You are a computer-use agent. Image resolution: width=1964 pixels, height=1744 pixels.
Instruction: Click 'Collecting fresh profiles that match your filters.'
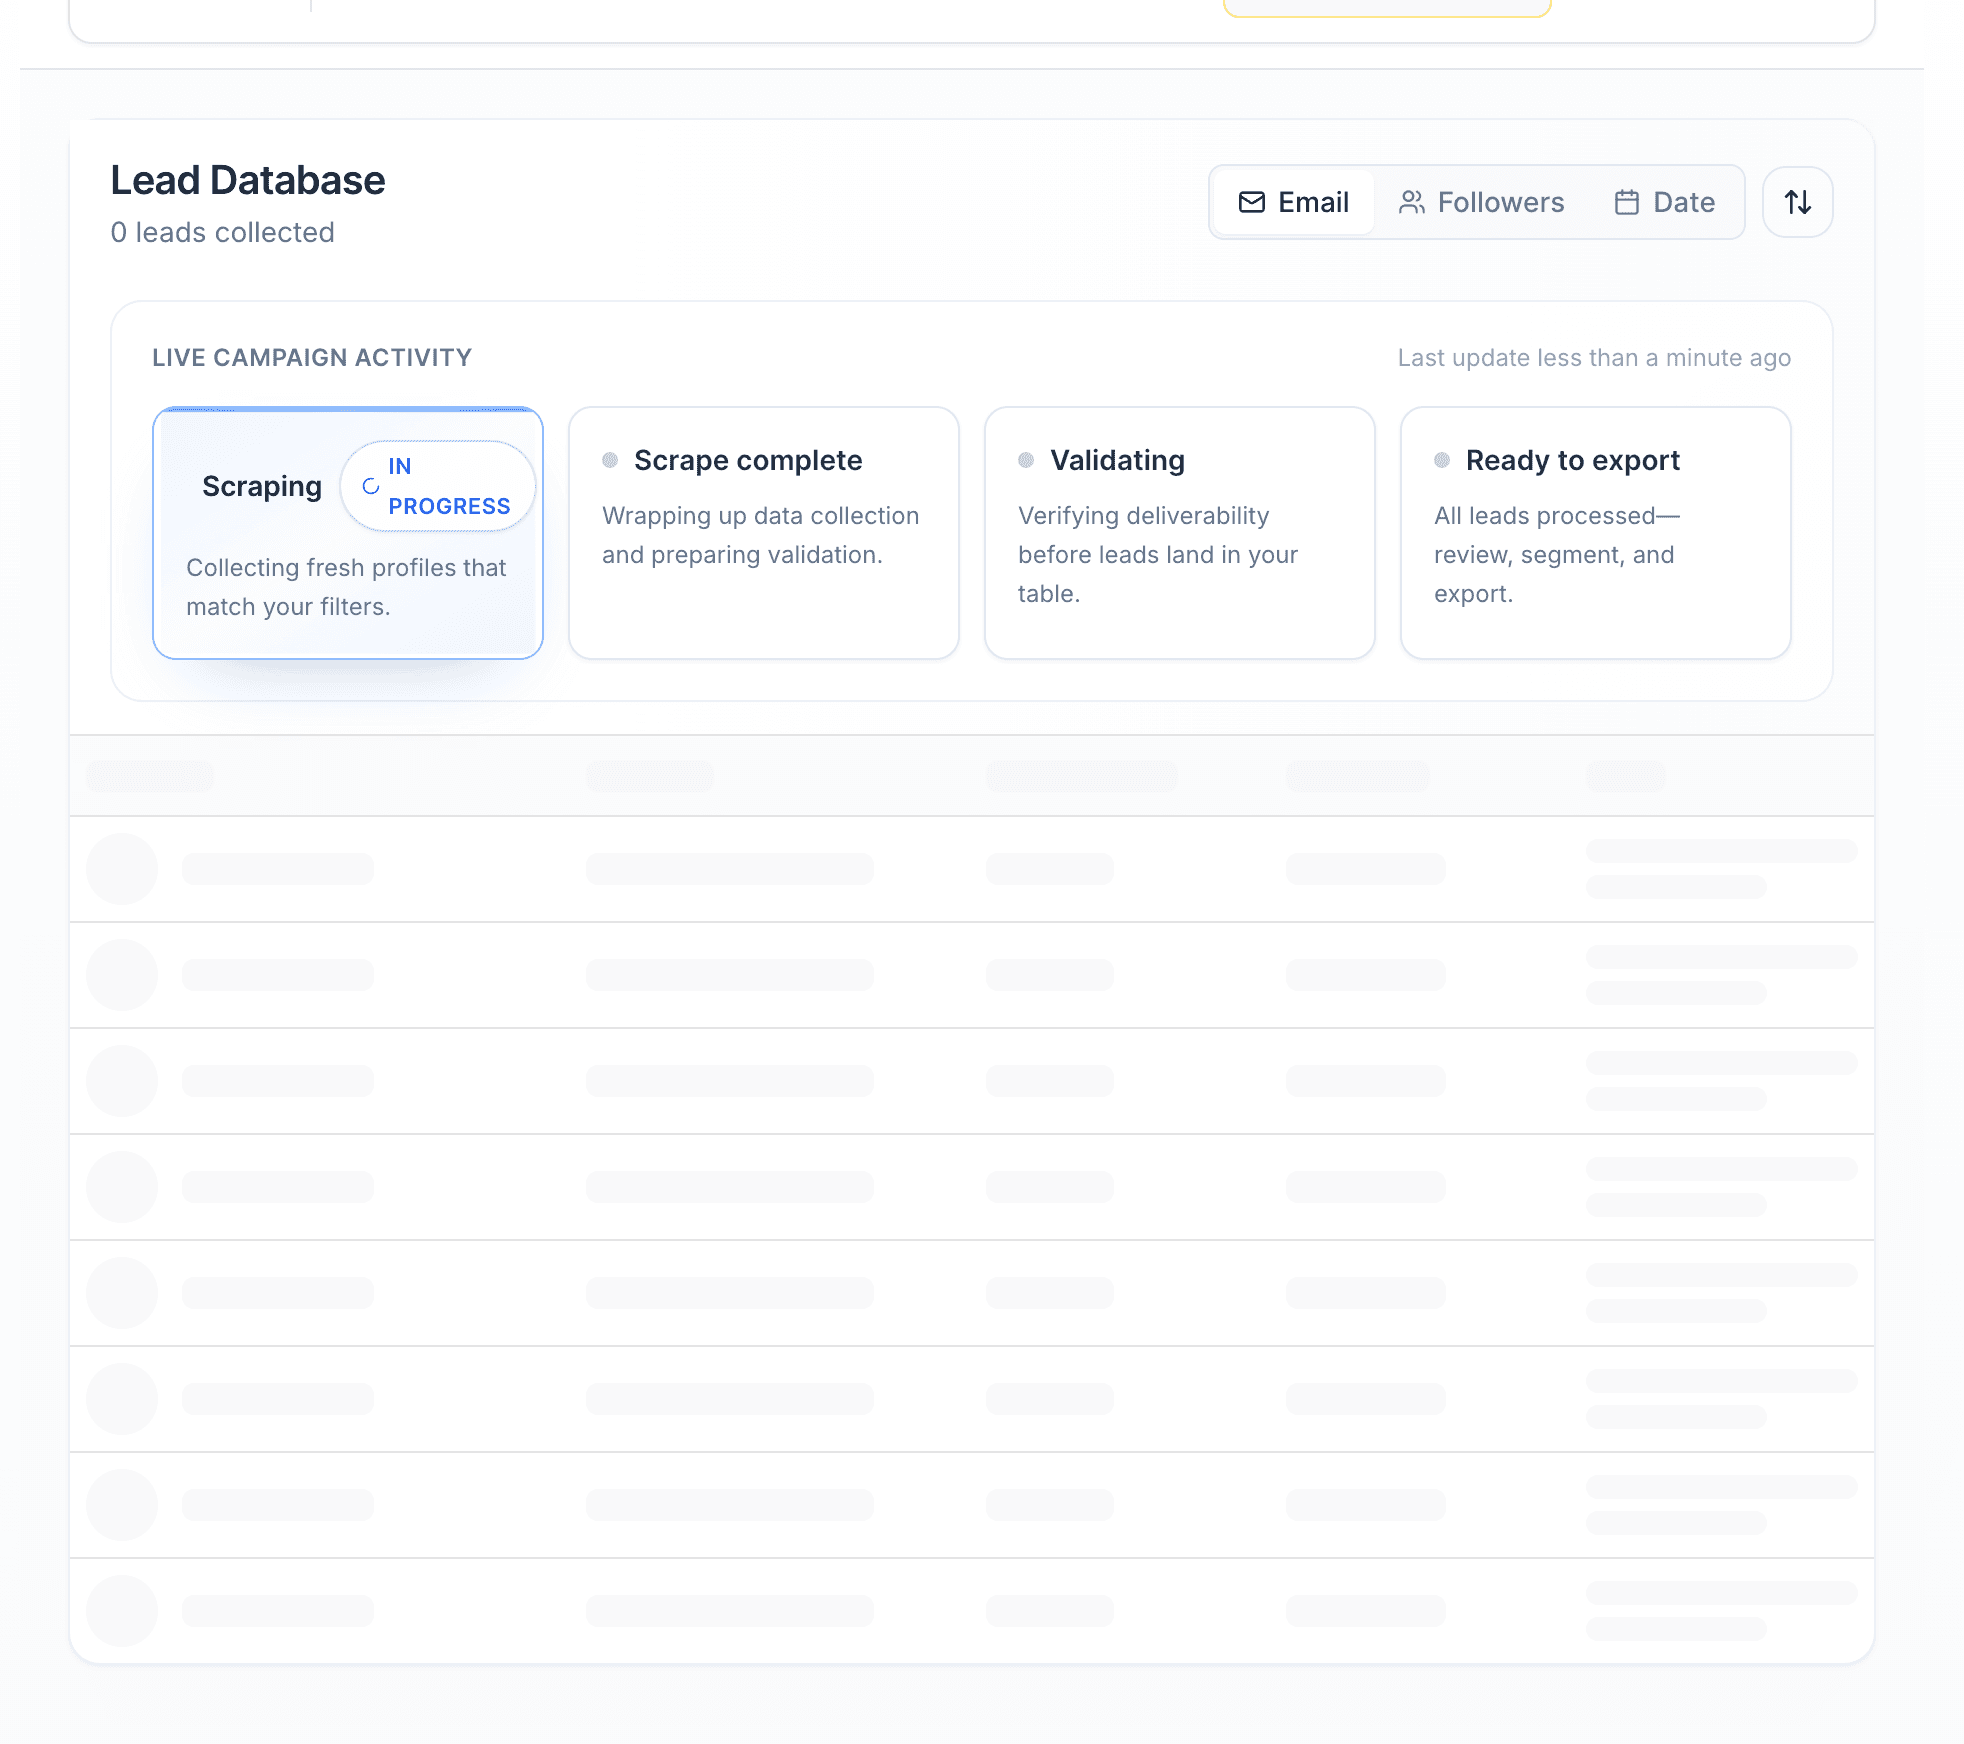[x=346, y=587]
